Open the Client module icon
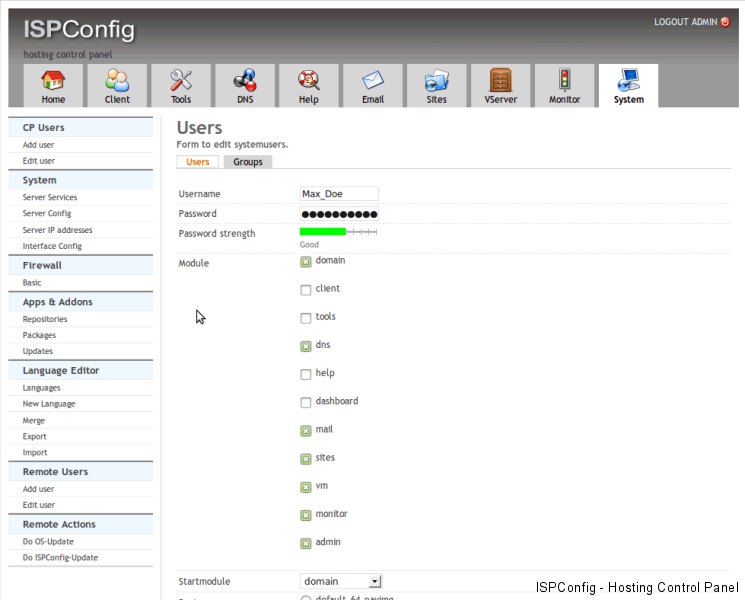745x600 pixels. [x=117, y=80]
